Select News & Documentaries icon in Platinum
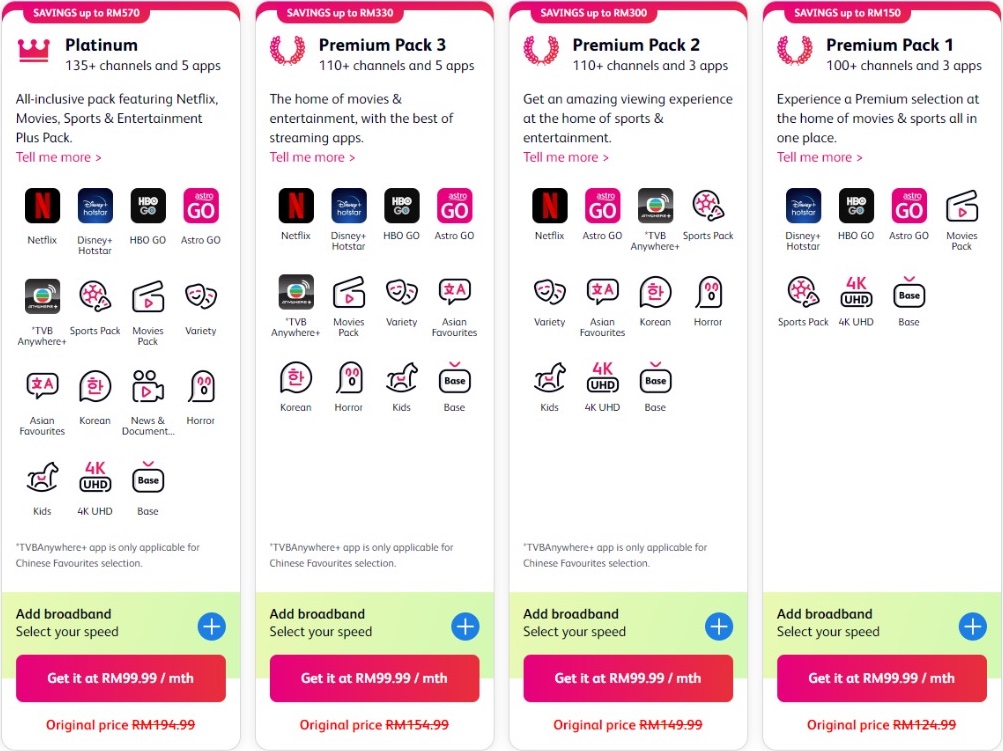The height and width of the screenshot is (751, 1003). (x=148, y=386)
